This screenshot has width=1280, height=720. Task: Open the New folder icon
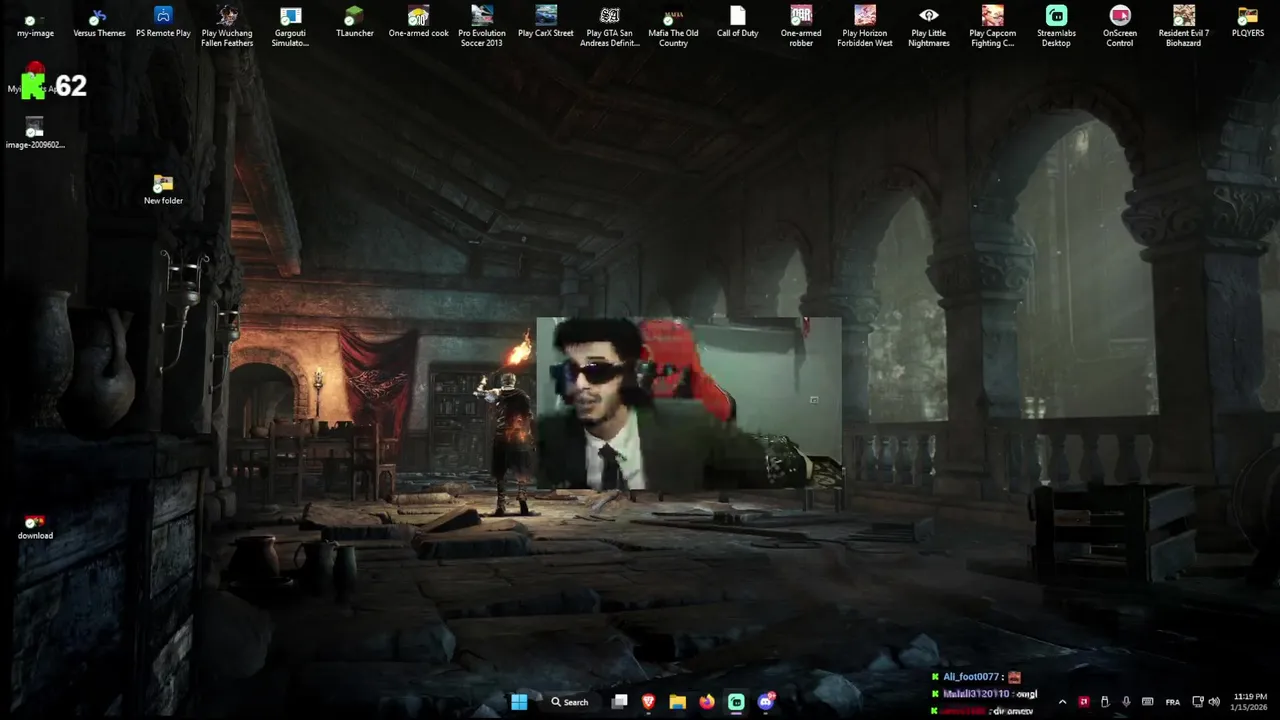pos(163,190)
